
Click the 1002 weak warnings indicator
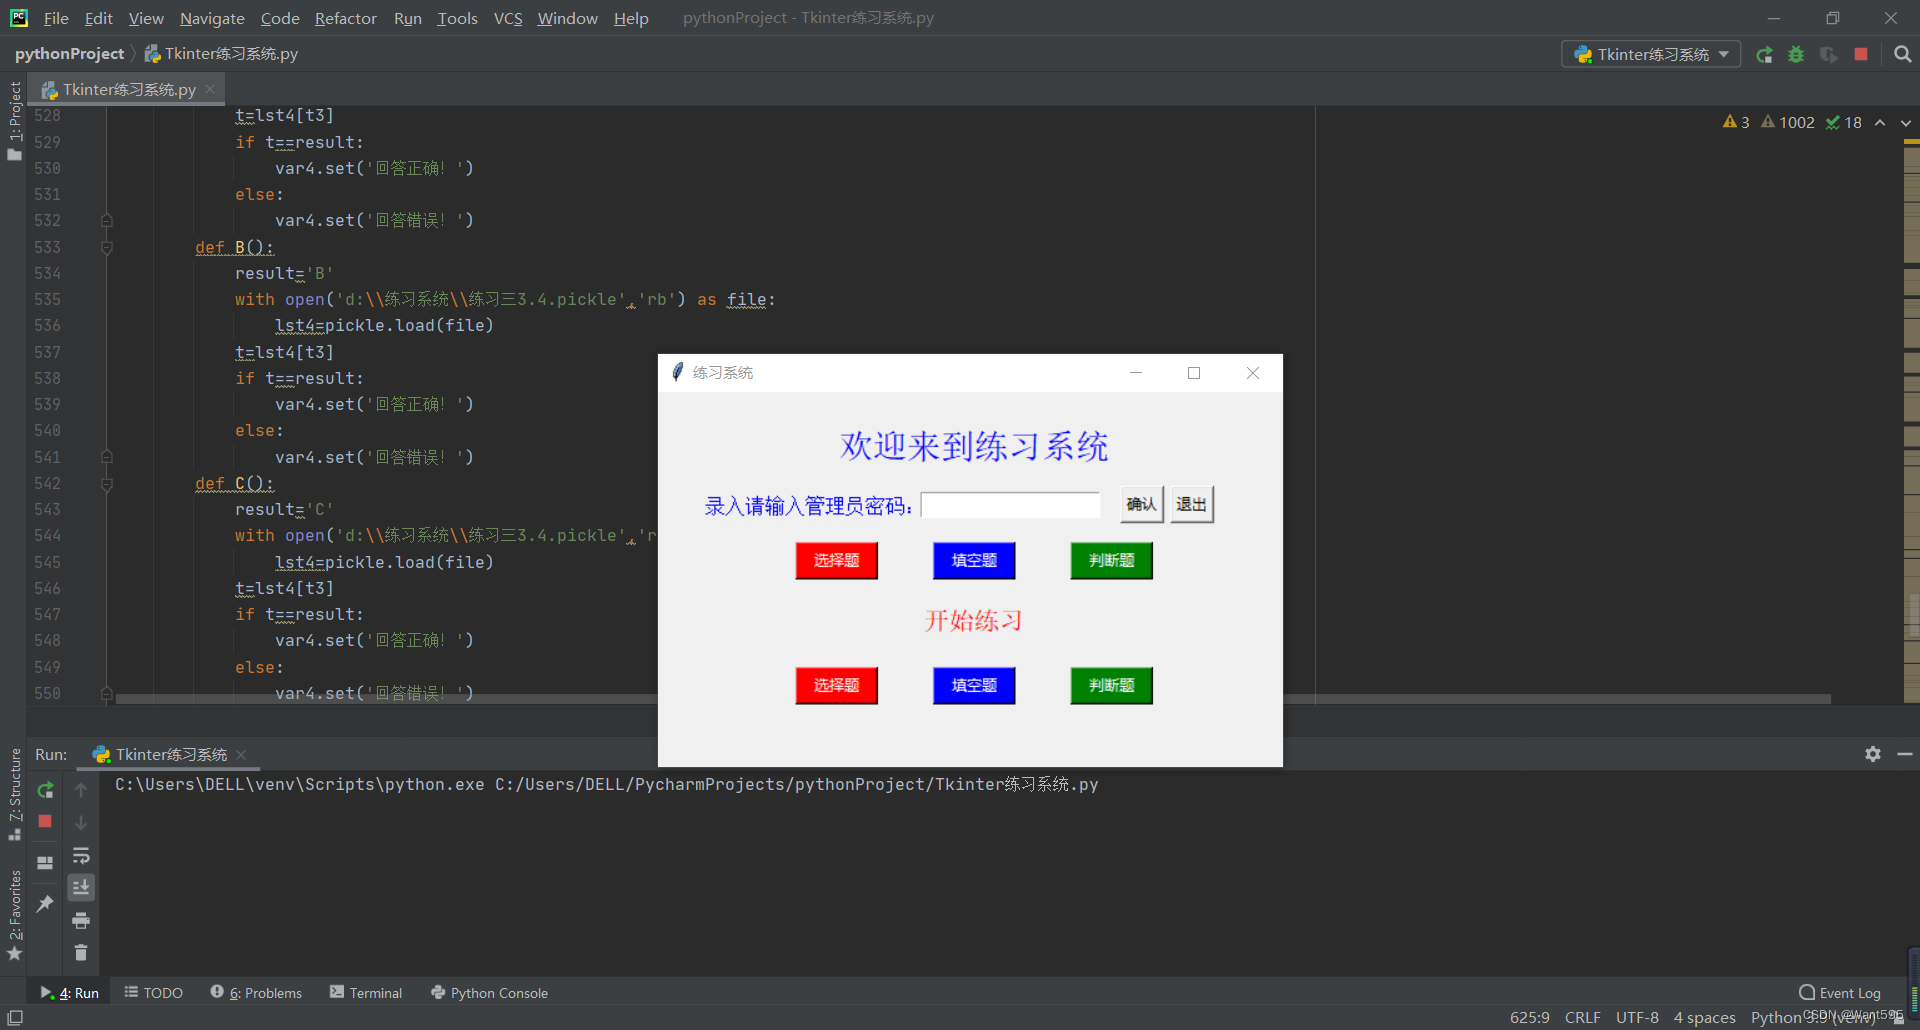1788,122
